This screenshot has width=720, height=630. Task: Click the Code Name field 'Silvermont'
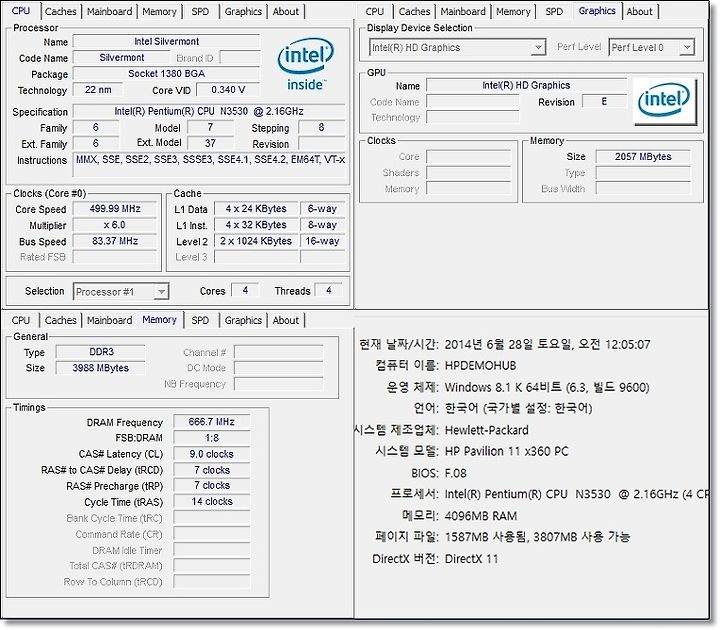click(x=122, y=57)
